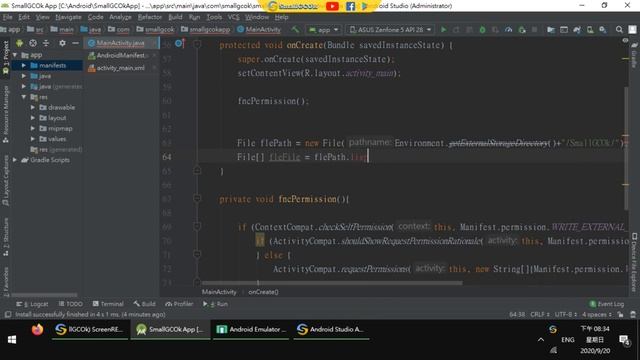
Task: Open ASUS Zenfone 5 API 28 device dropdown
Action: pyautogui.click(x=391, y=30)
